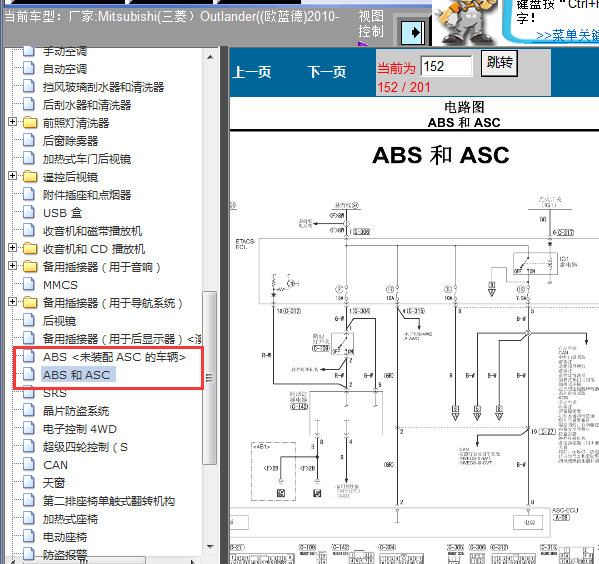The width and height of the screenshot is (599, 564).
Task: Expand the 收音机和 CD 播放机 folder
Action: 12,248
